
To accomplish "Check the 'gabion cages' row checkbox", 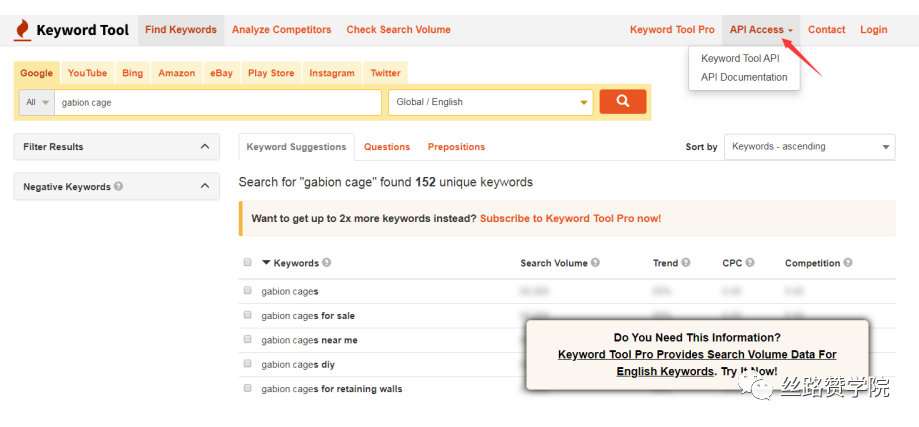I will coord(247,290).
